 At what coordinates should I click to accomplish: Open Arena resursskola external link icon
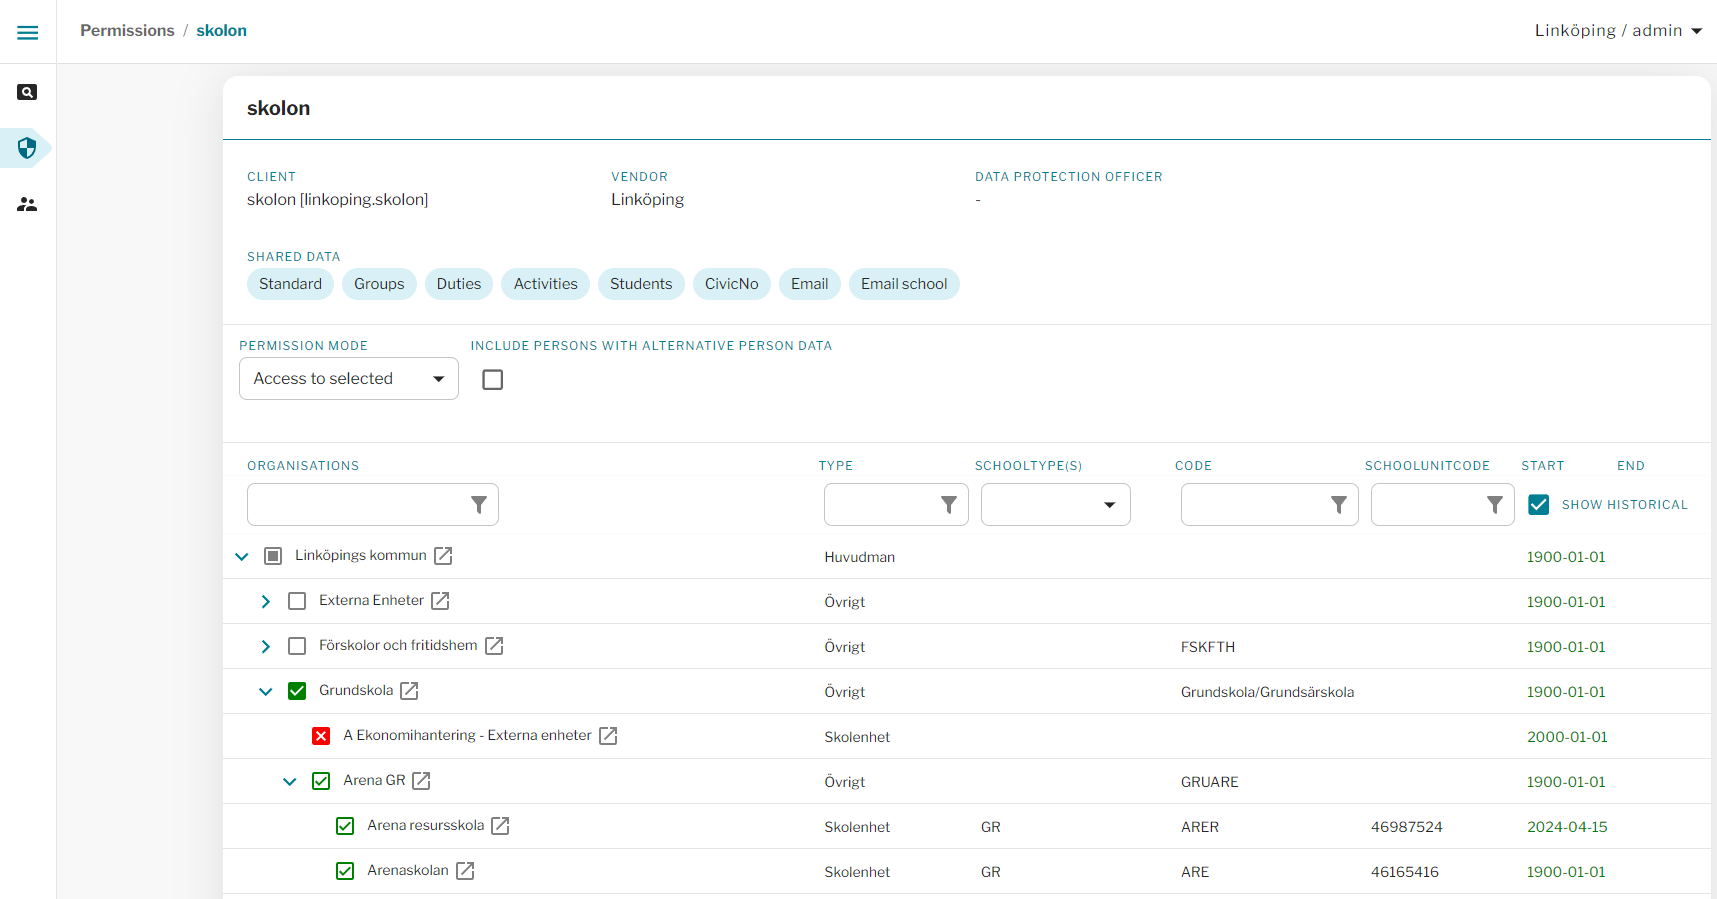tap(500, 826)
